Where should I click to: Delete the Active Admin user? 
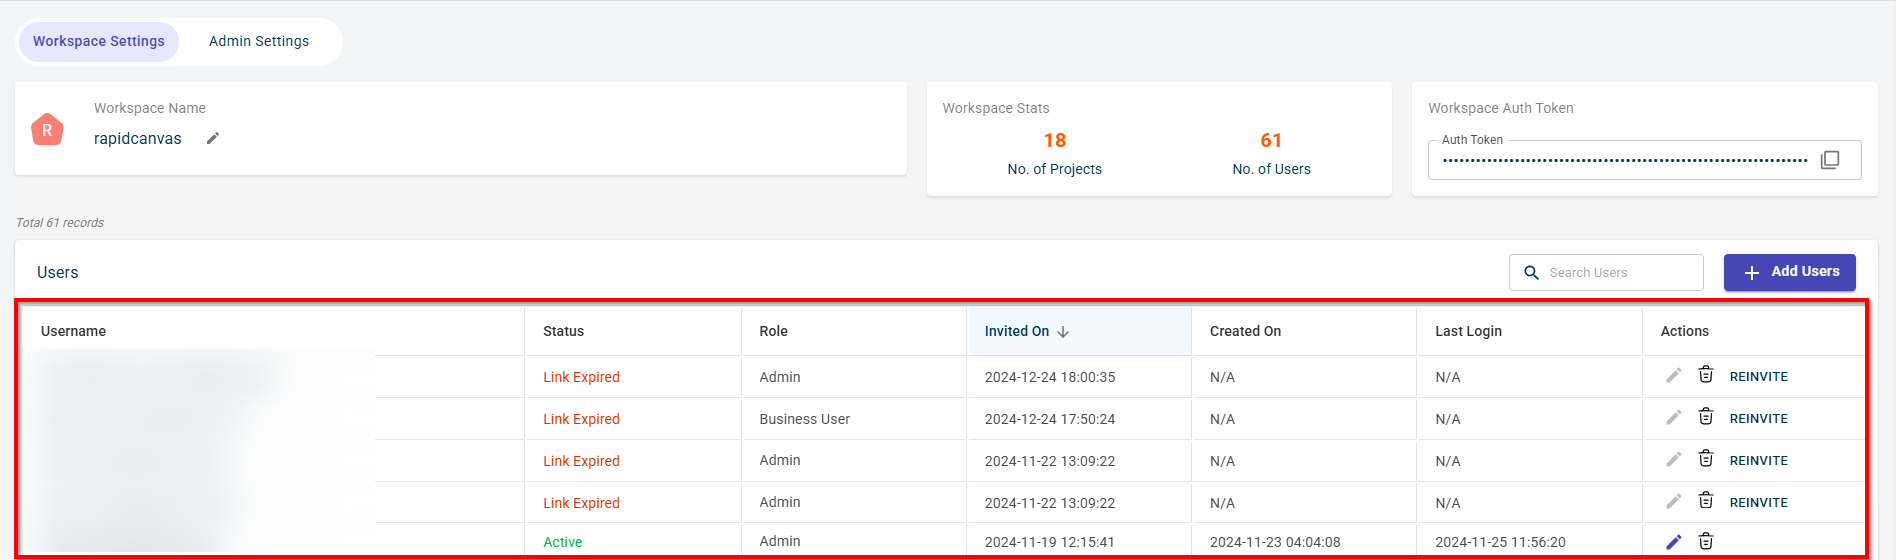point(1706,542)
